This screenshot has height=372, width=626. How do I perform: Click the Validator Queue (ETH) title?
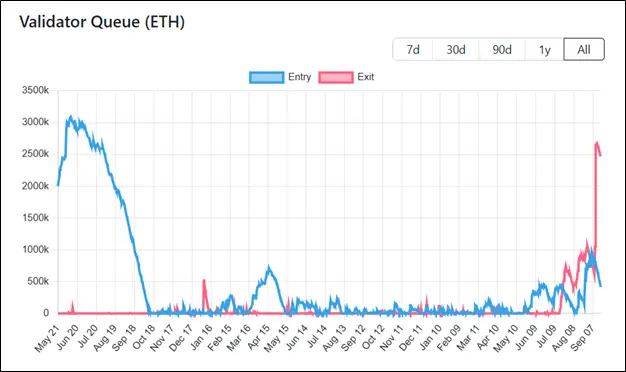click(x=102, y=22)
